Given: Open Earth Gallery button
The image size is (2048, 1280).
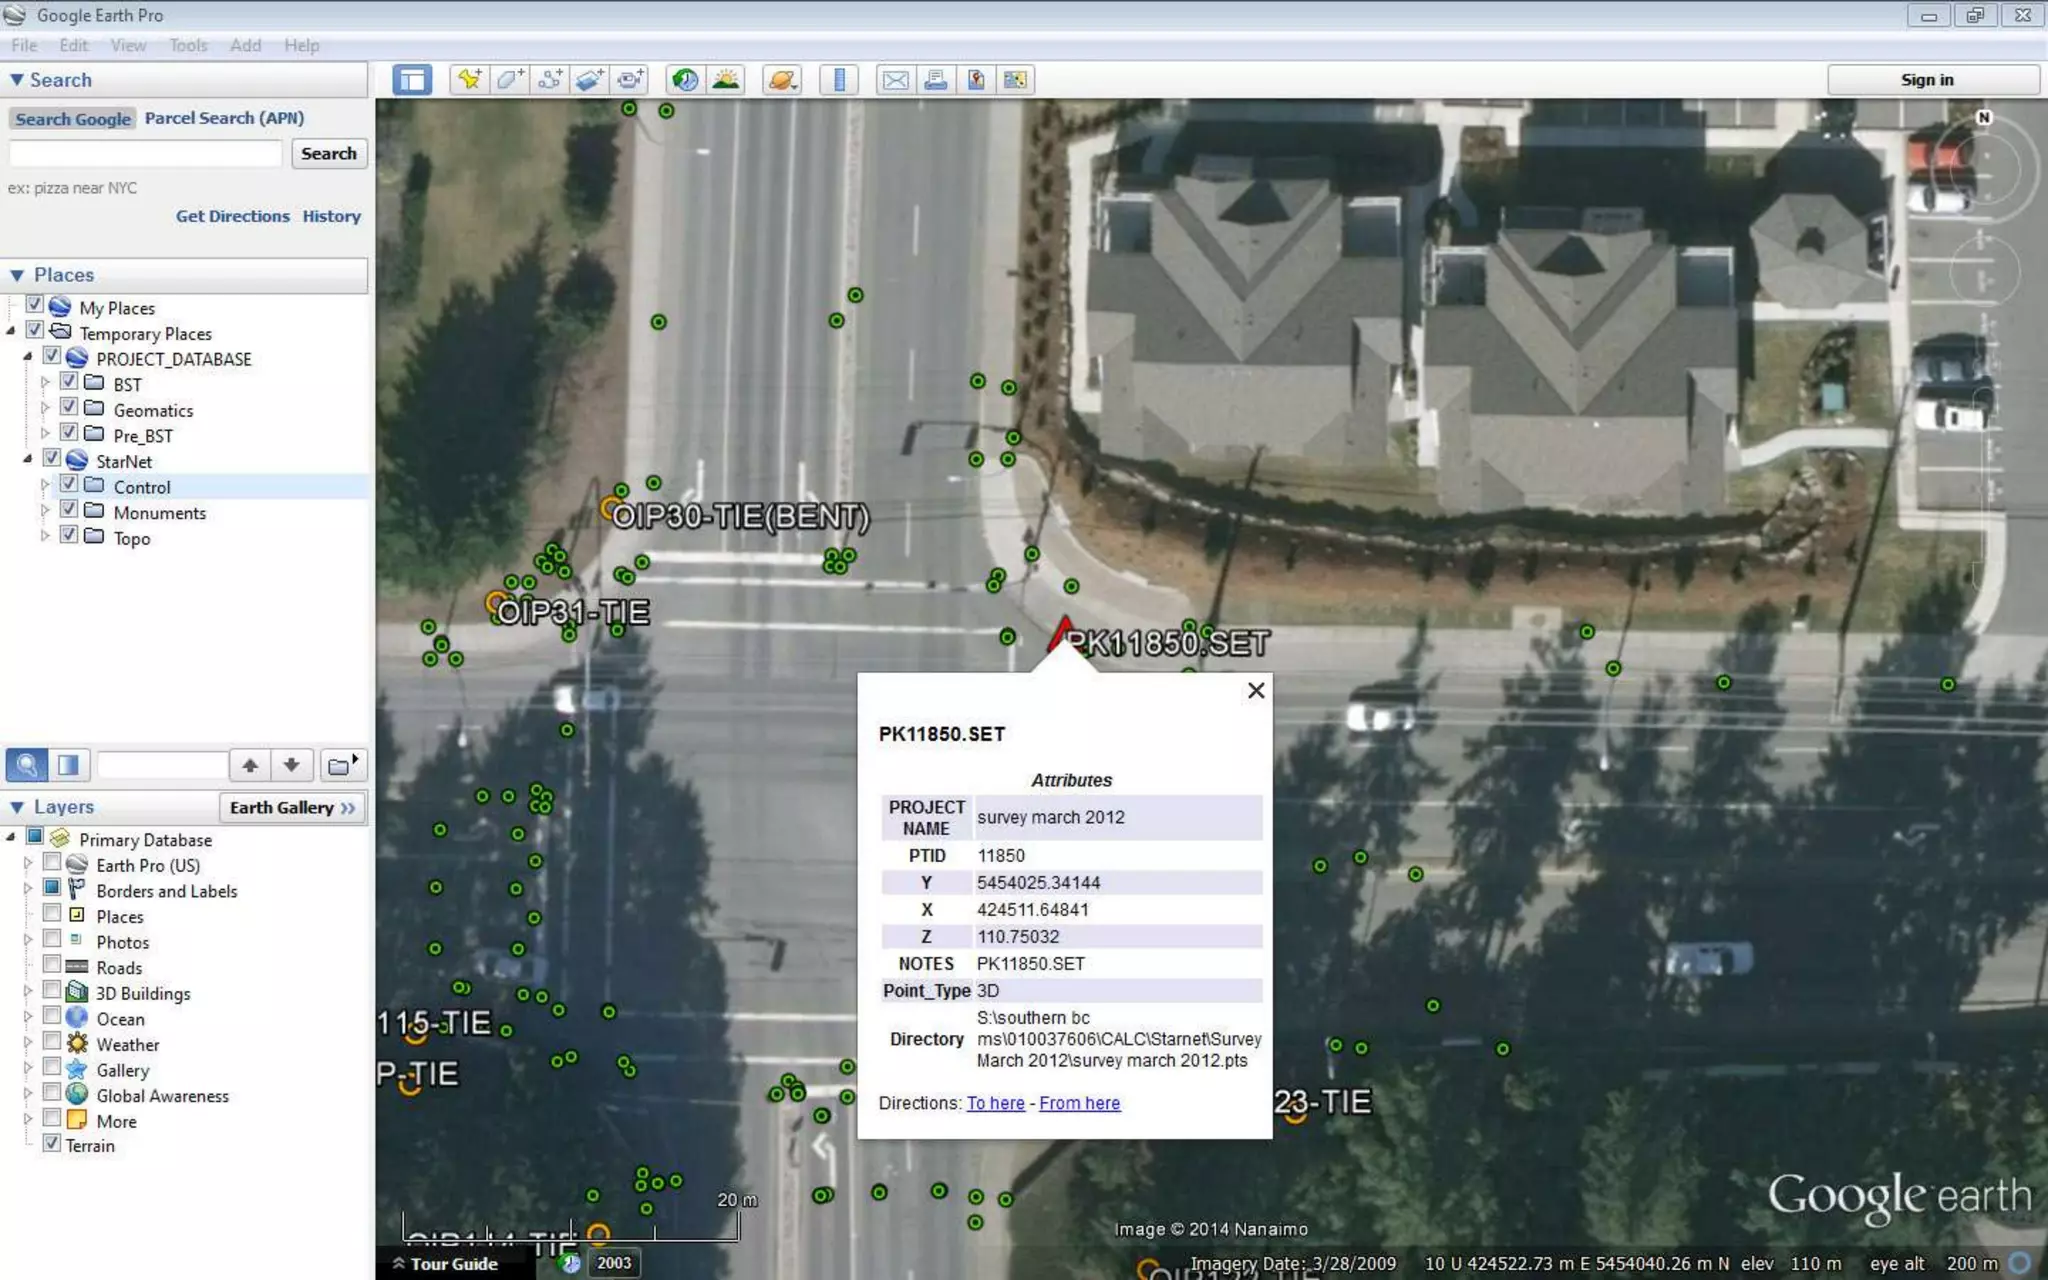Looking at the screenshot, I should pyautogui.click(x=292, y=807).
